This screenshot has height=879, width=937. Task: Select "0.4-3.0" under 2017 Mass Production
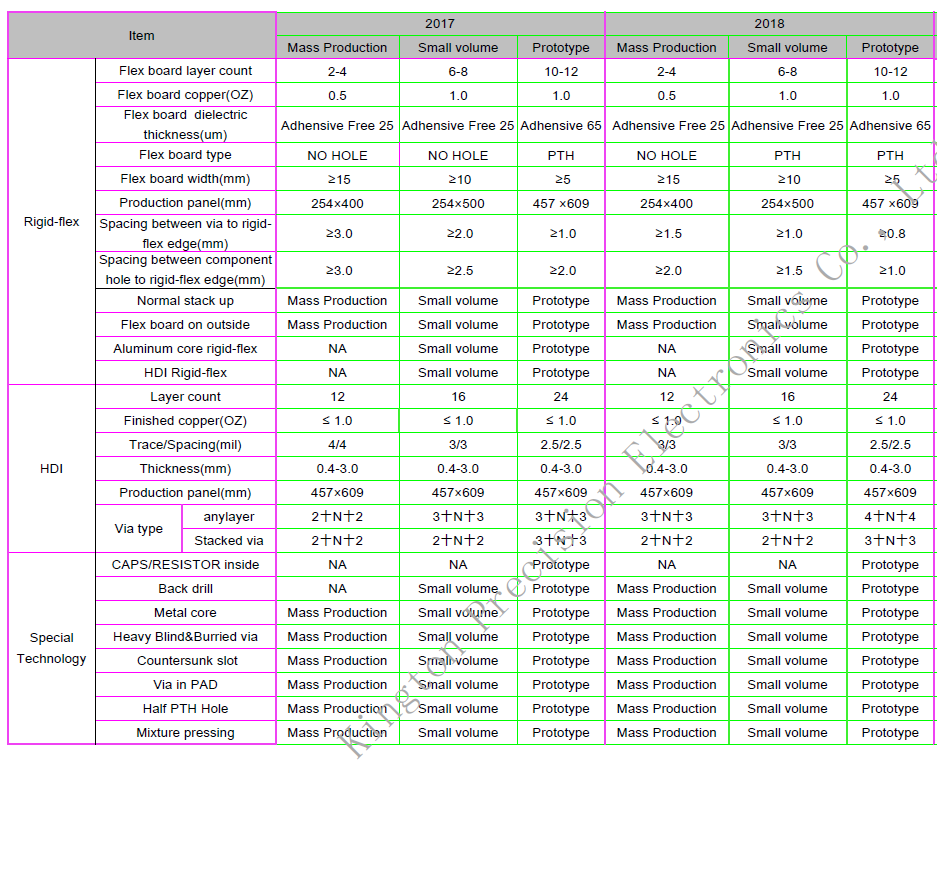(x=337, y=468)
